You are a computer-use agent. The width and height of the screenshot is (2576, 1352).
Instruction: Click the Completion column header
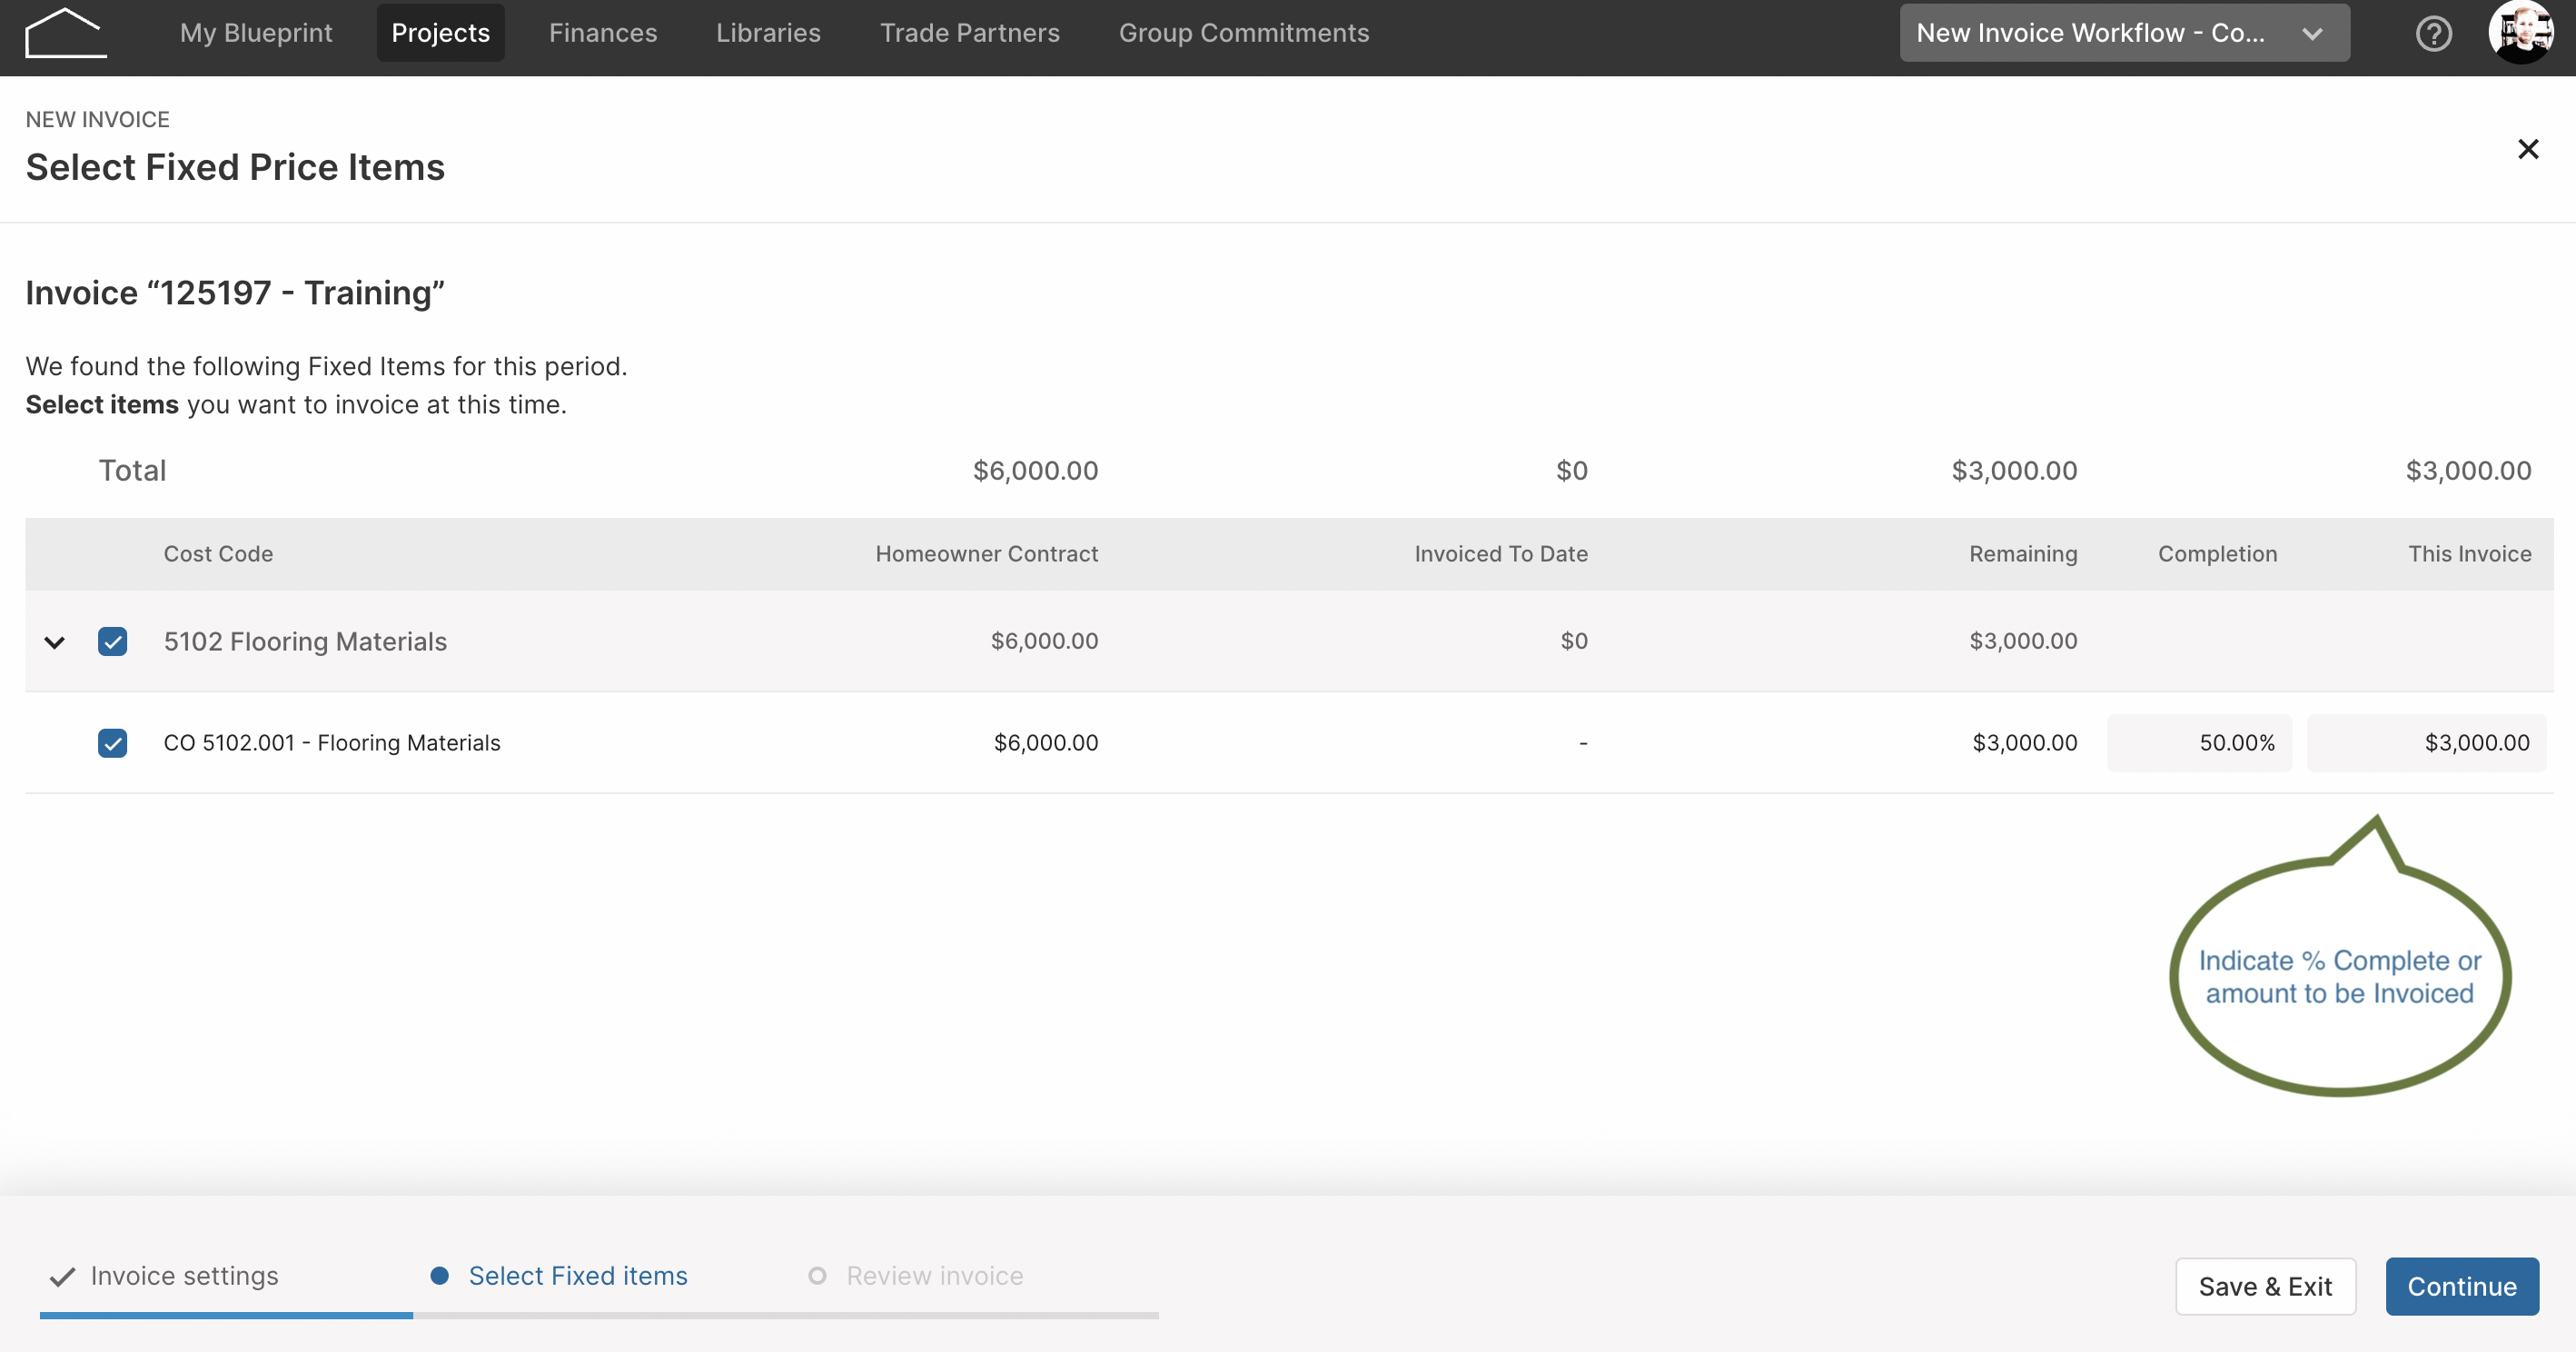pos(2217,554)
